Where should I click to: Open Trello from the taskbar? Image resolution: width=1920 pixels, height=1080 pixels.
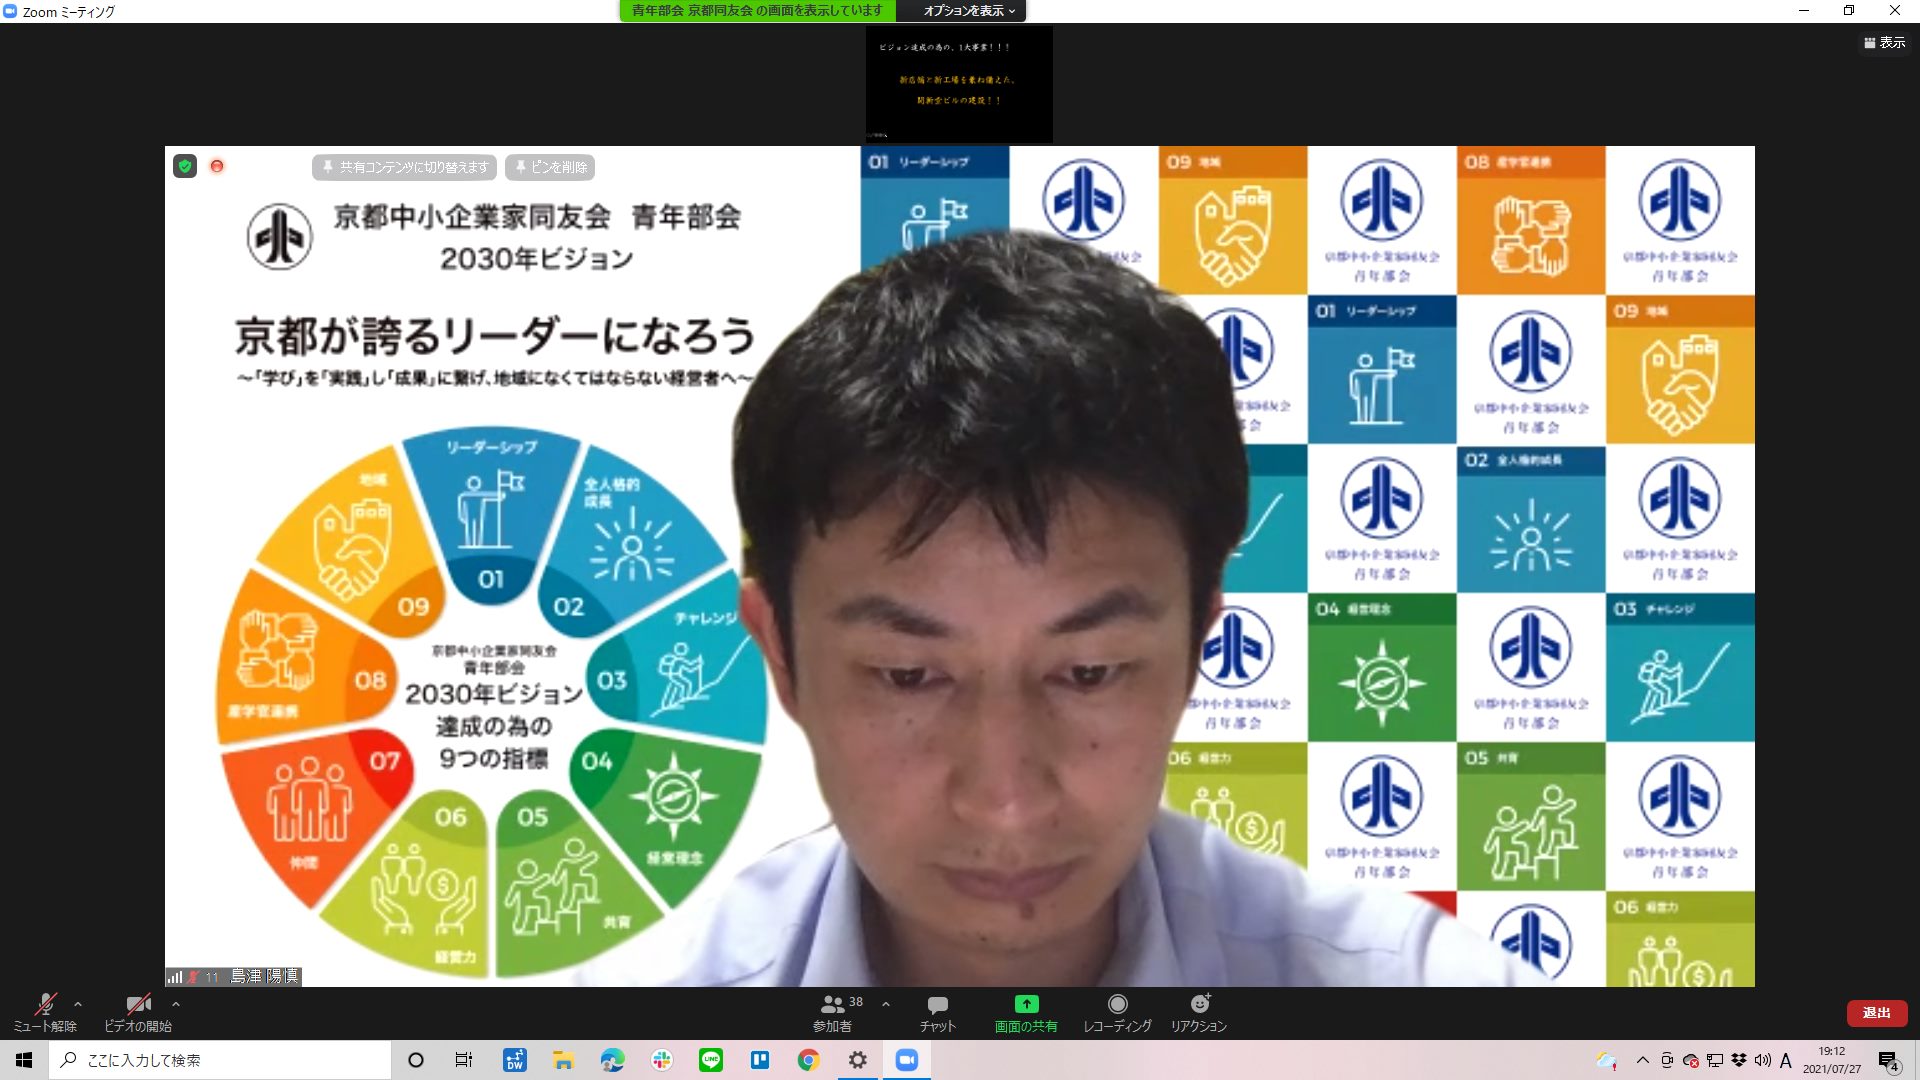pos(760,1060)
